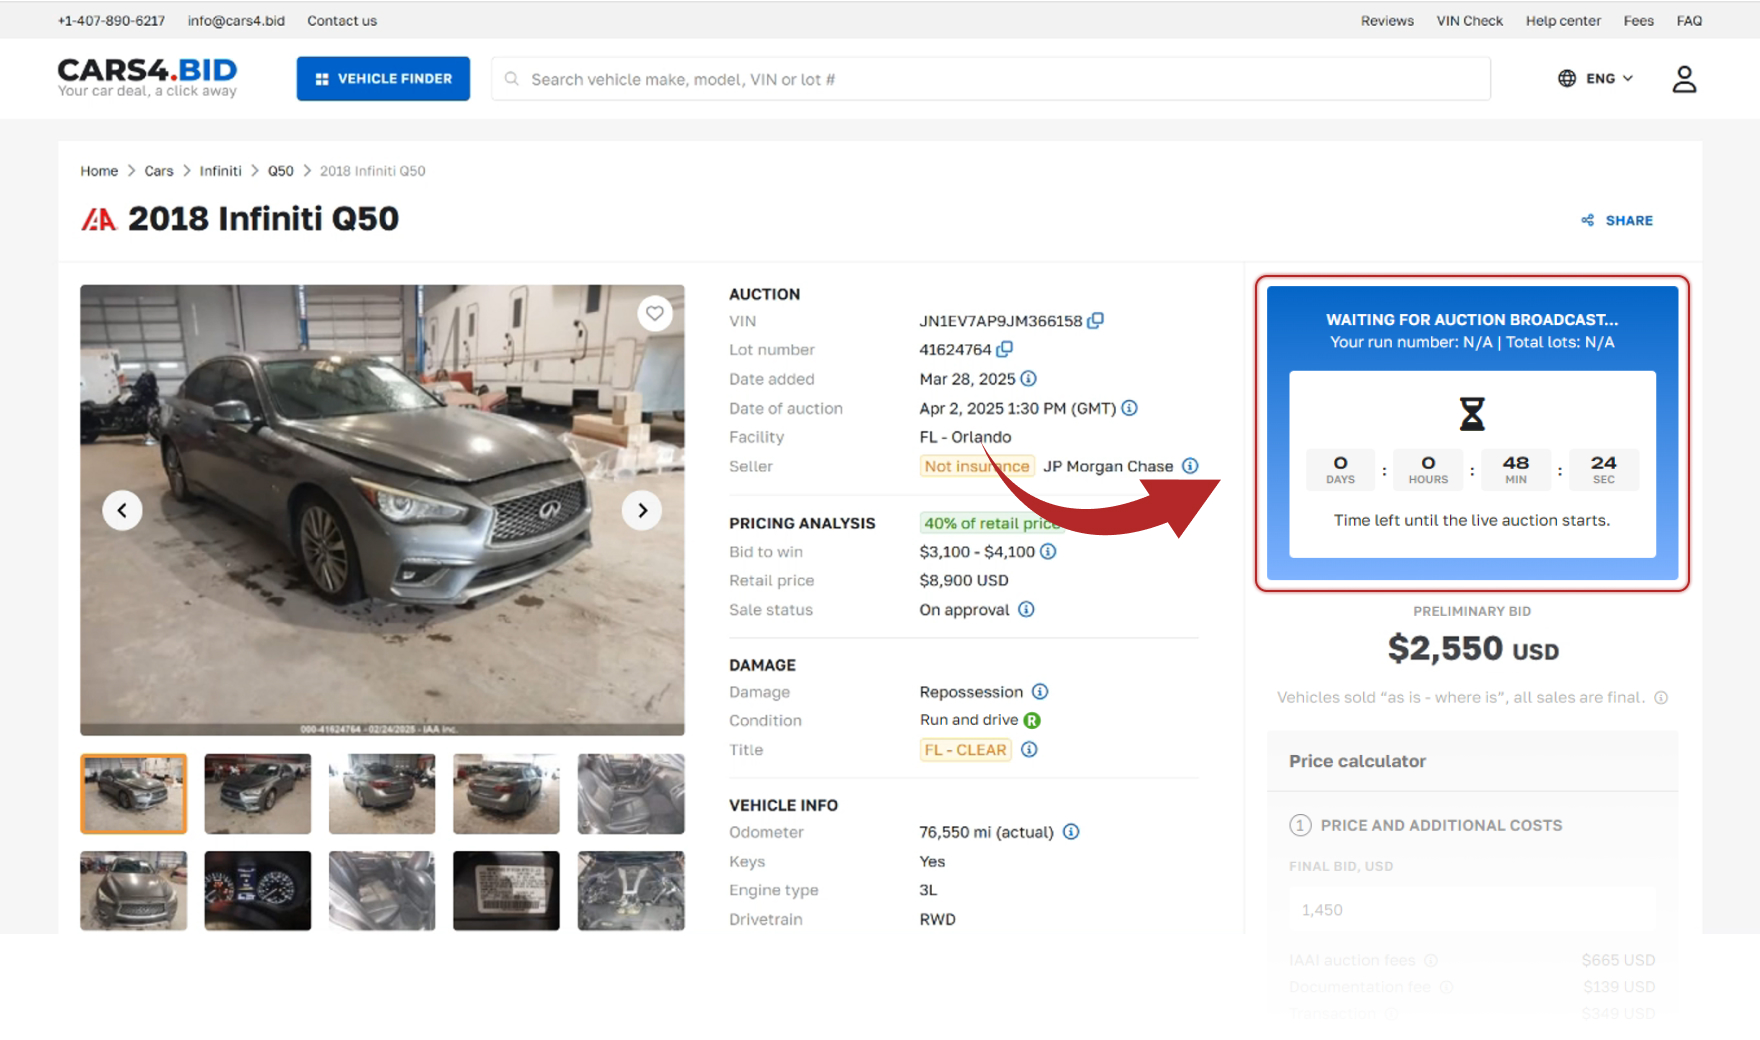Open user account profile icon

point(1684,79)
